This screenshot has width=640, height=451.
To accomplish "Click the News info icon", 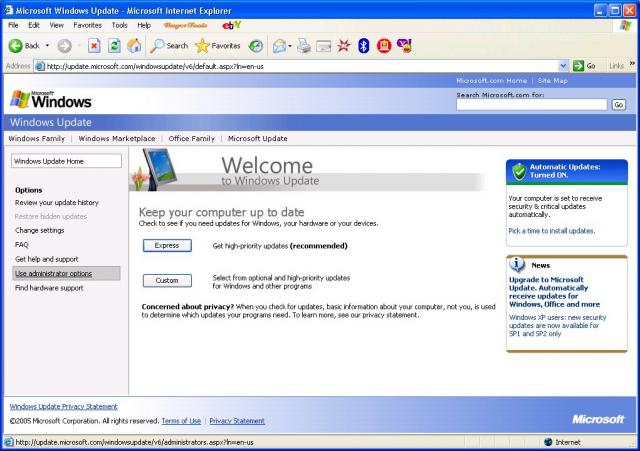I will click(517, 265).
